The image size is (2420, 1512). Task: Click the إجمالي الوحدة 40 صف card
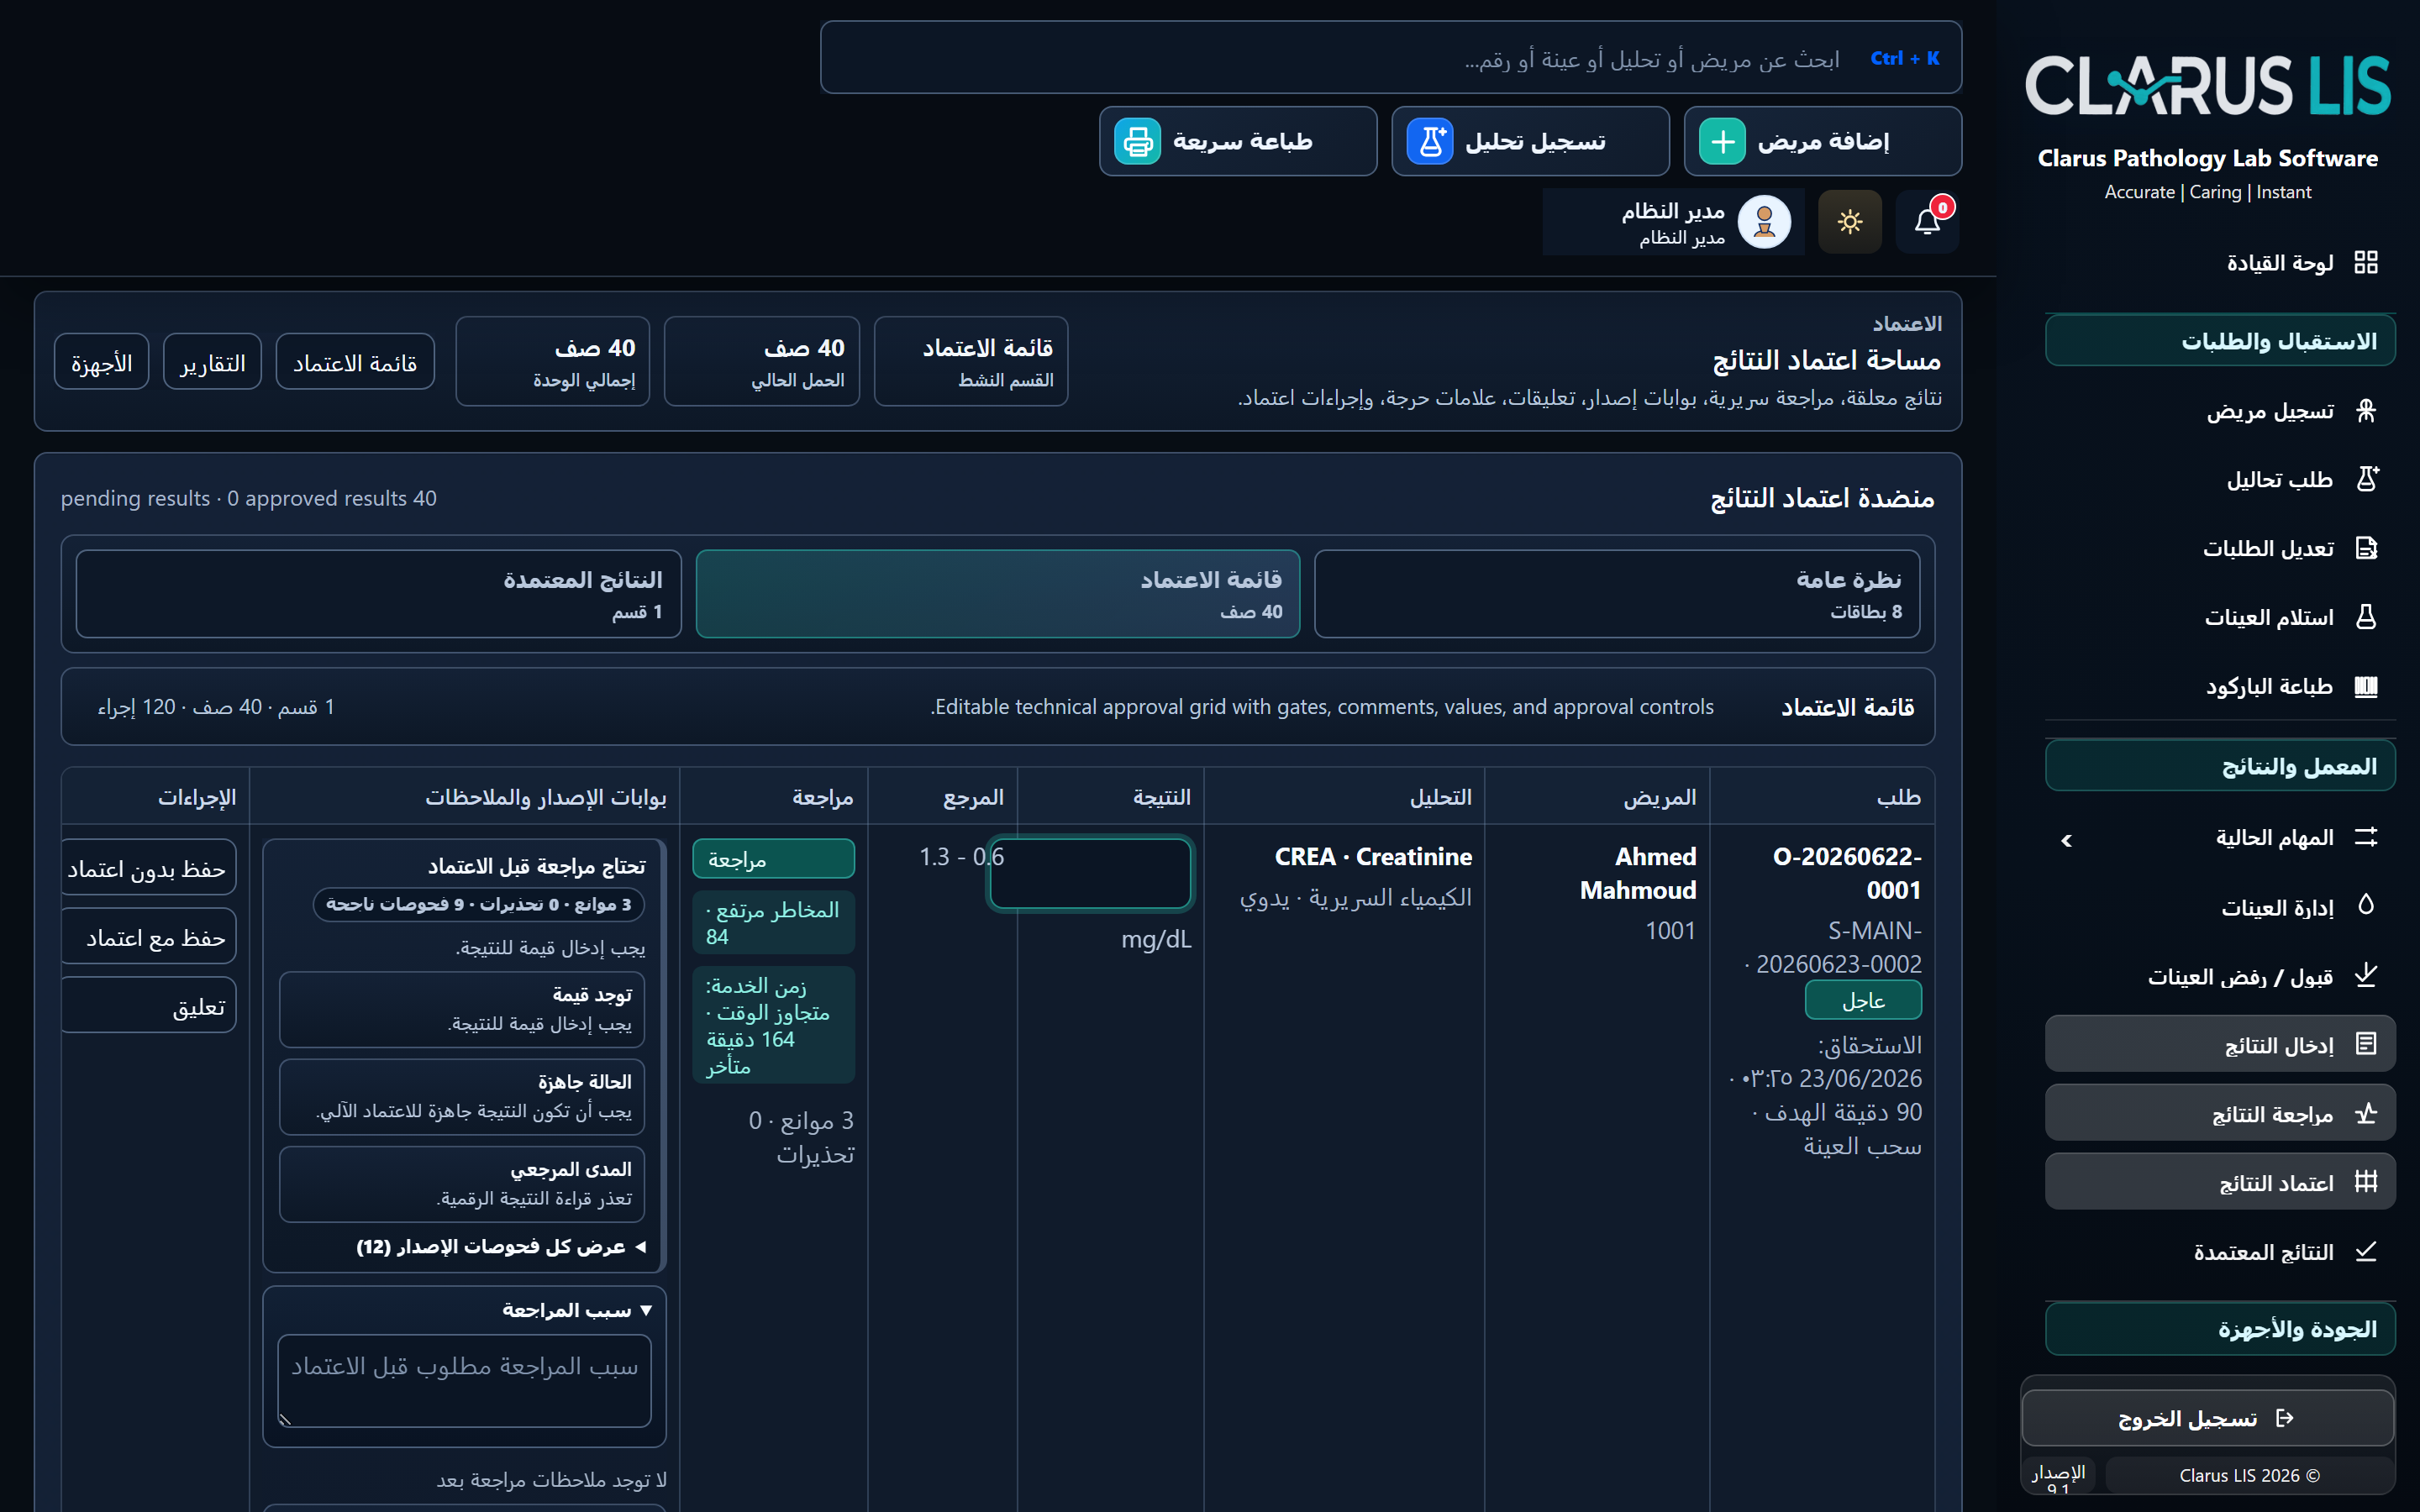(x=552, y=362)
